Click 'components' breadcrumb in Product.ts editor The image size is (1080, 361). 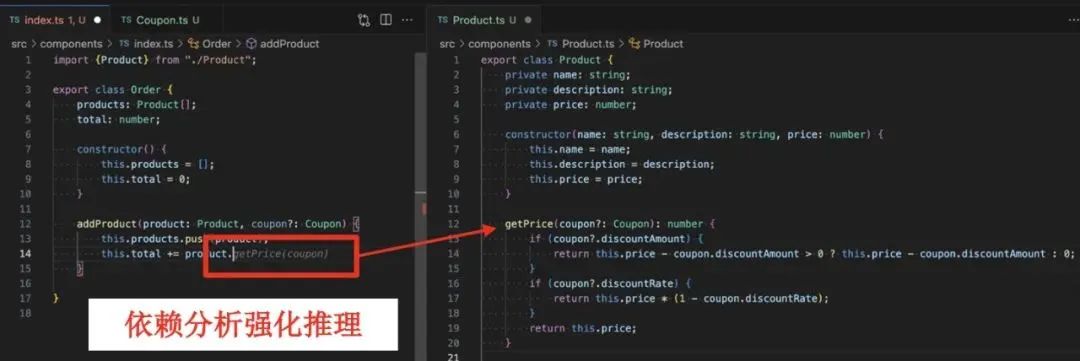point(499,43)
